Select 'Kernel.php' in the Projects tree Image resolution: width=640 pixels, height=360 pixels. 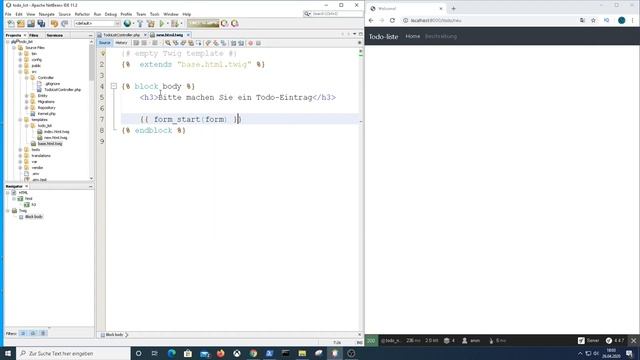coord(47,114)
